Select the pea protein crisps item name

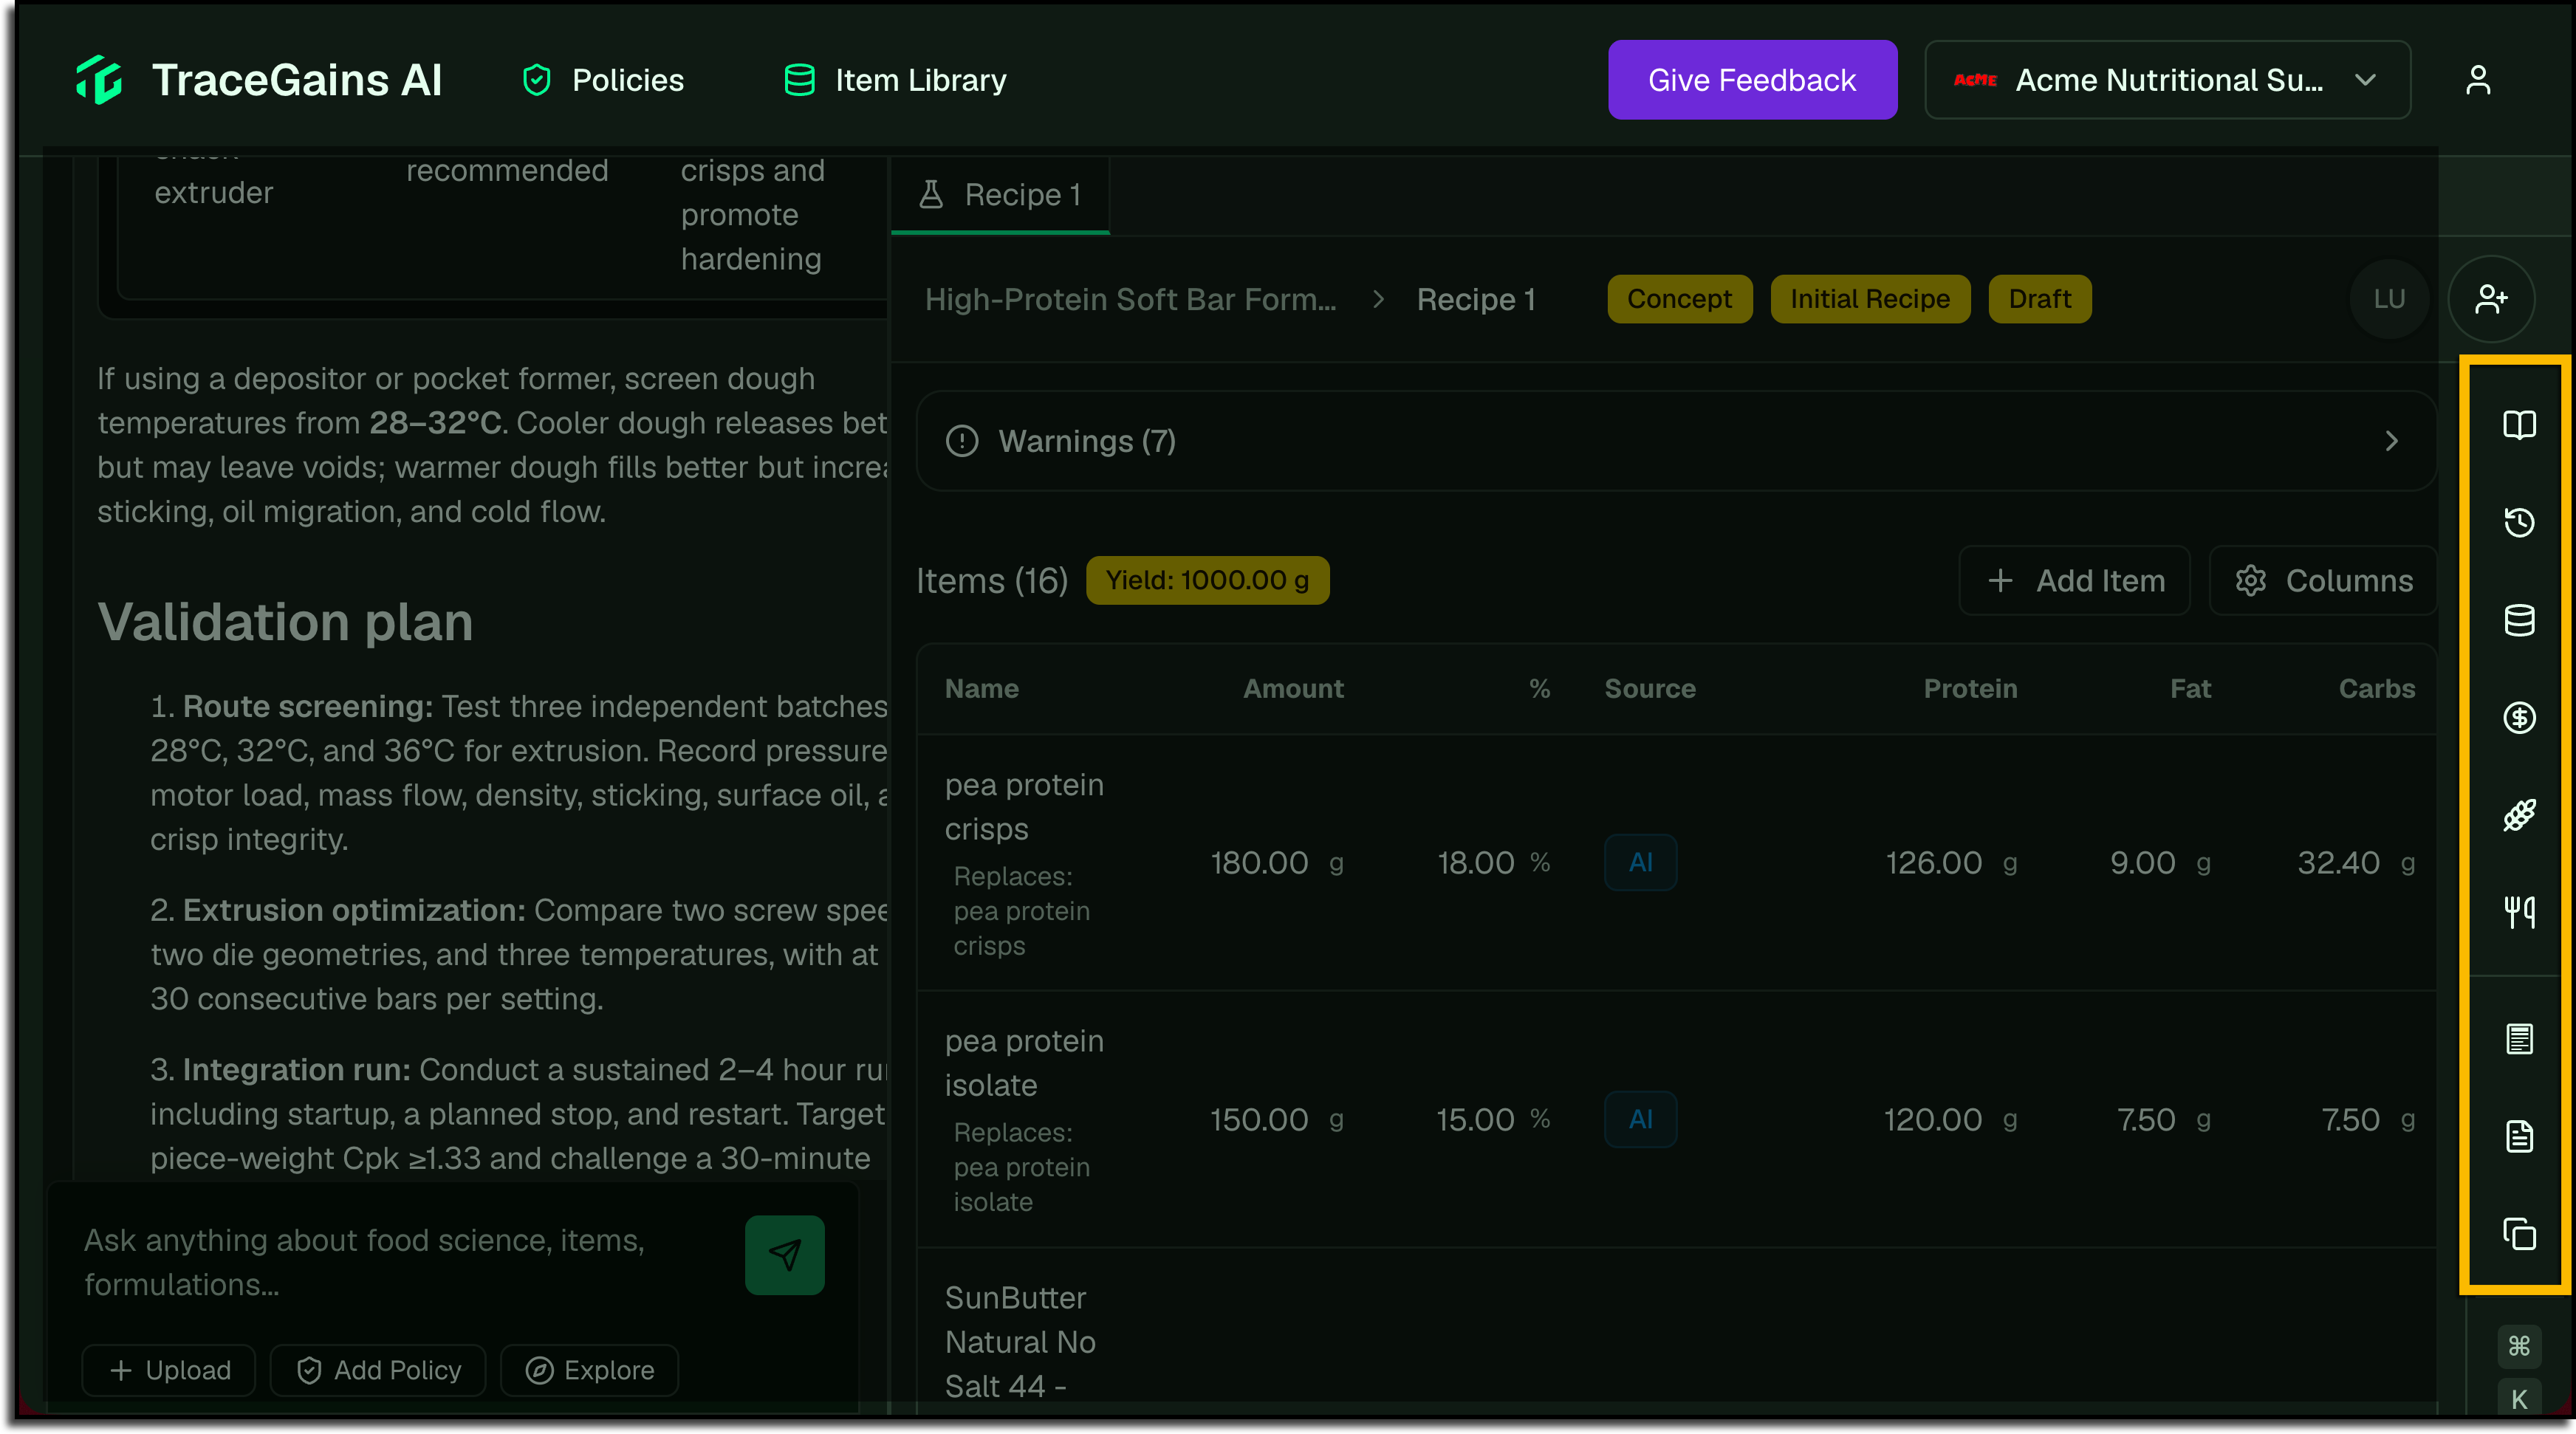click(x=1024, y=807)
